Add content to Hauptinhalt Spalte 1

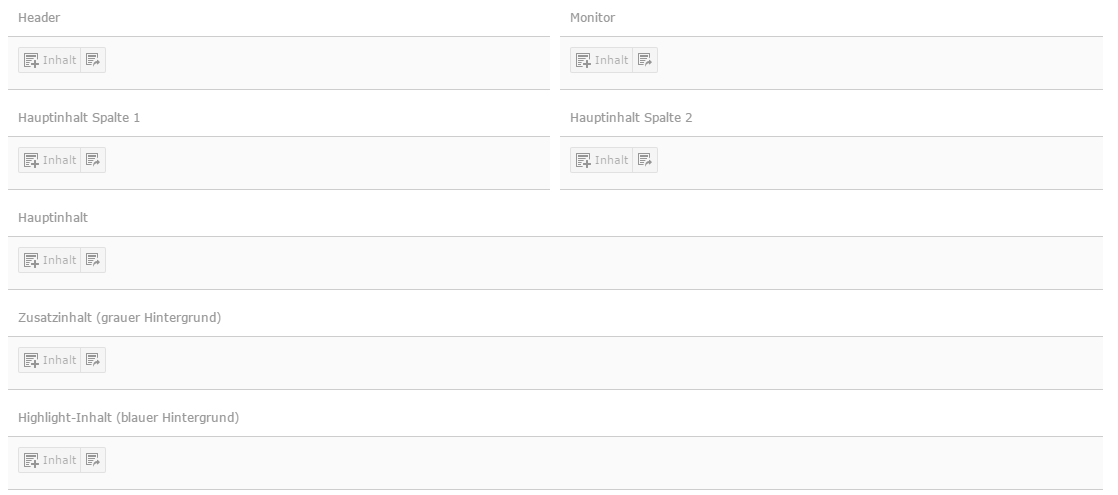[50, 160]
